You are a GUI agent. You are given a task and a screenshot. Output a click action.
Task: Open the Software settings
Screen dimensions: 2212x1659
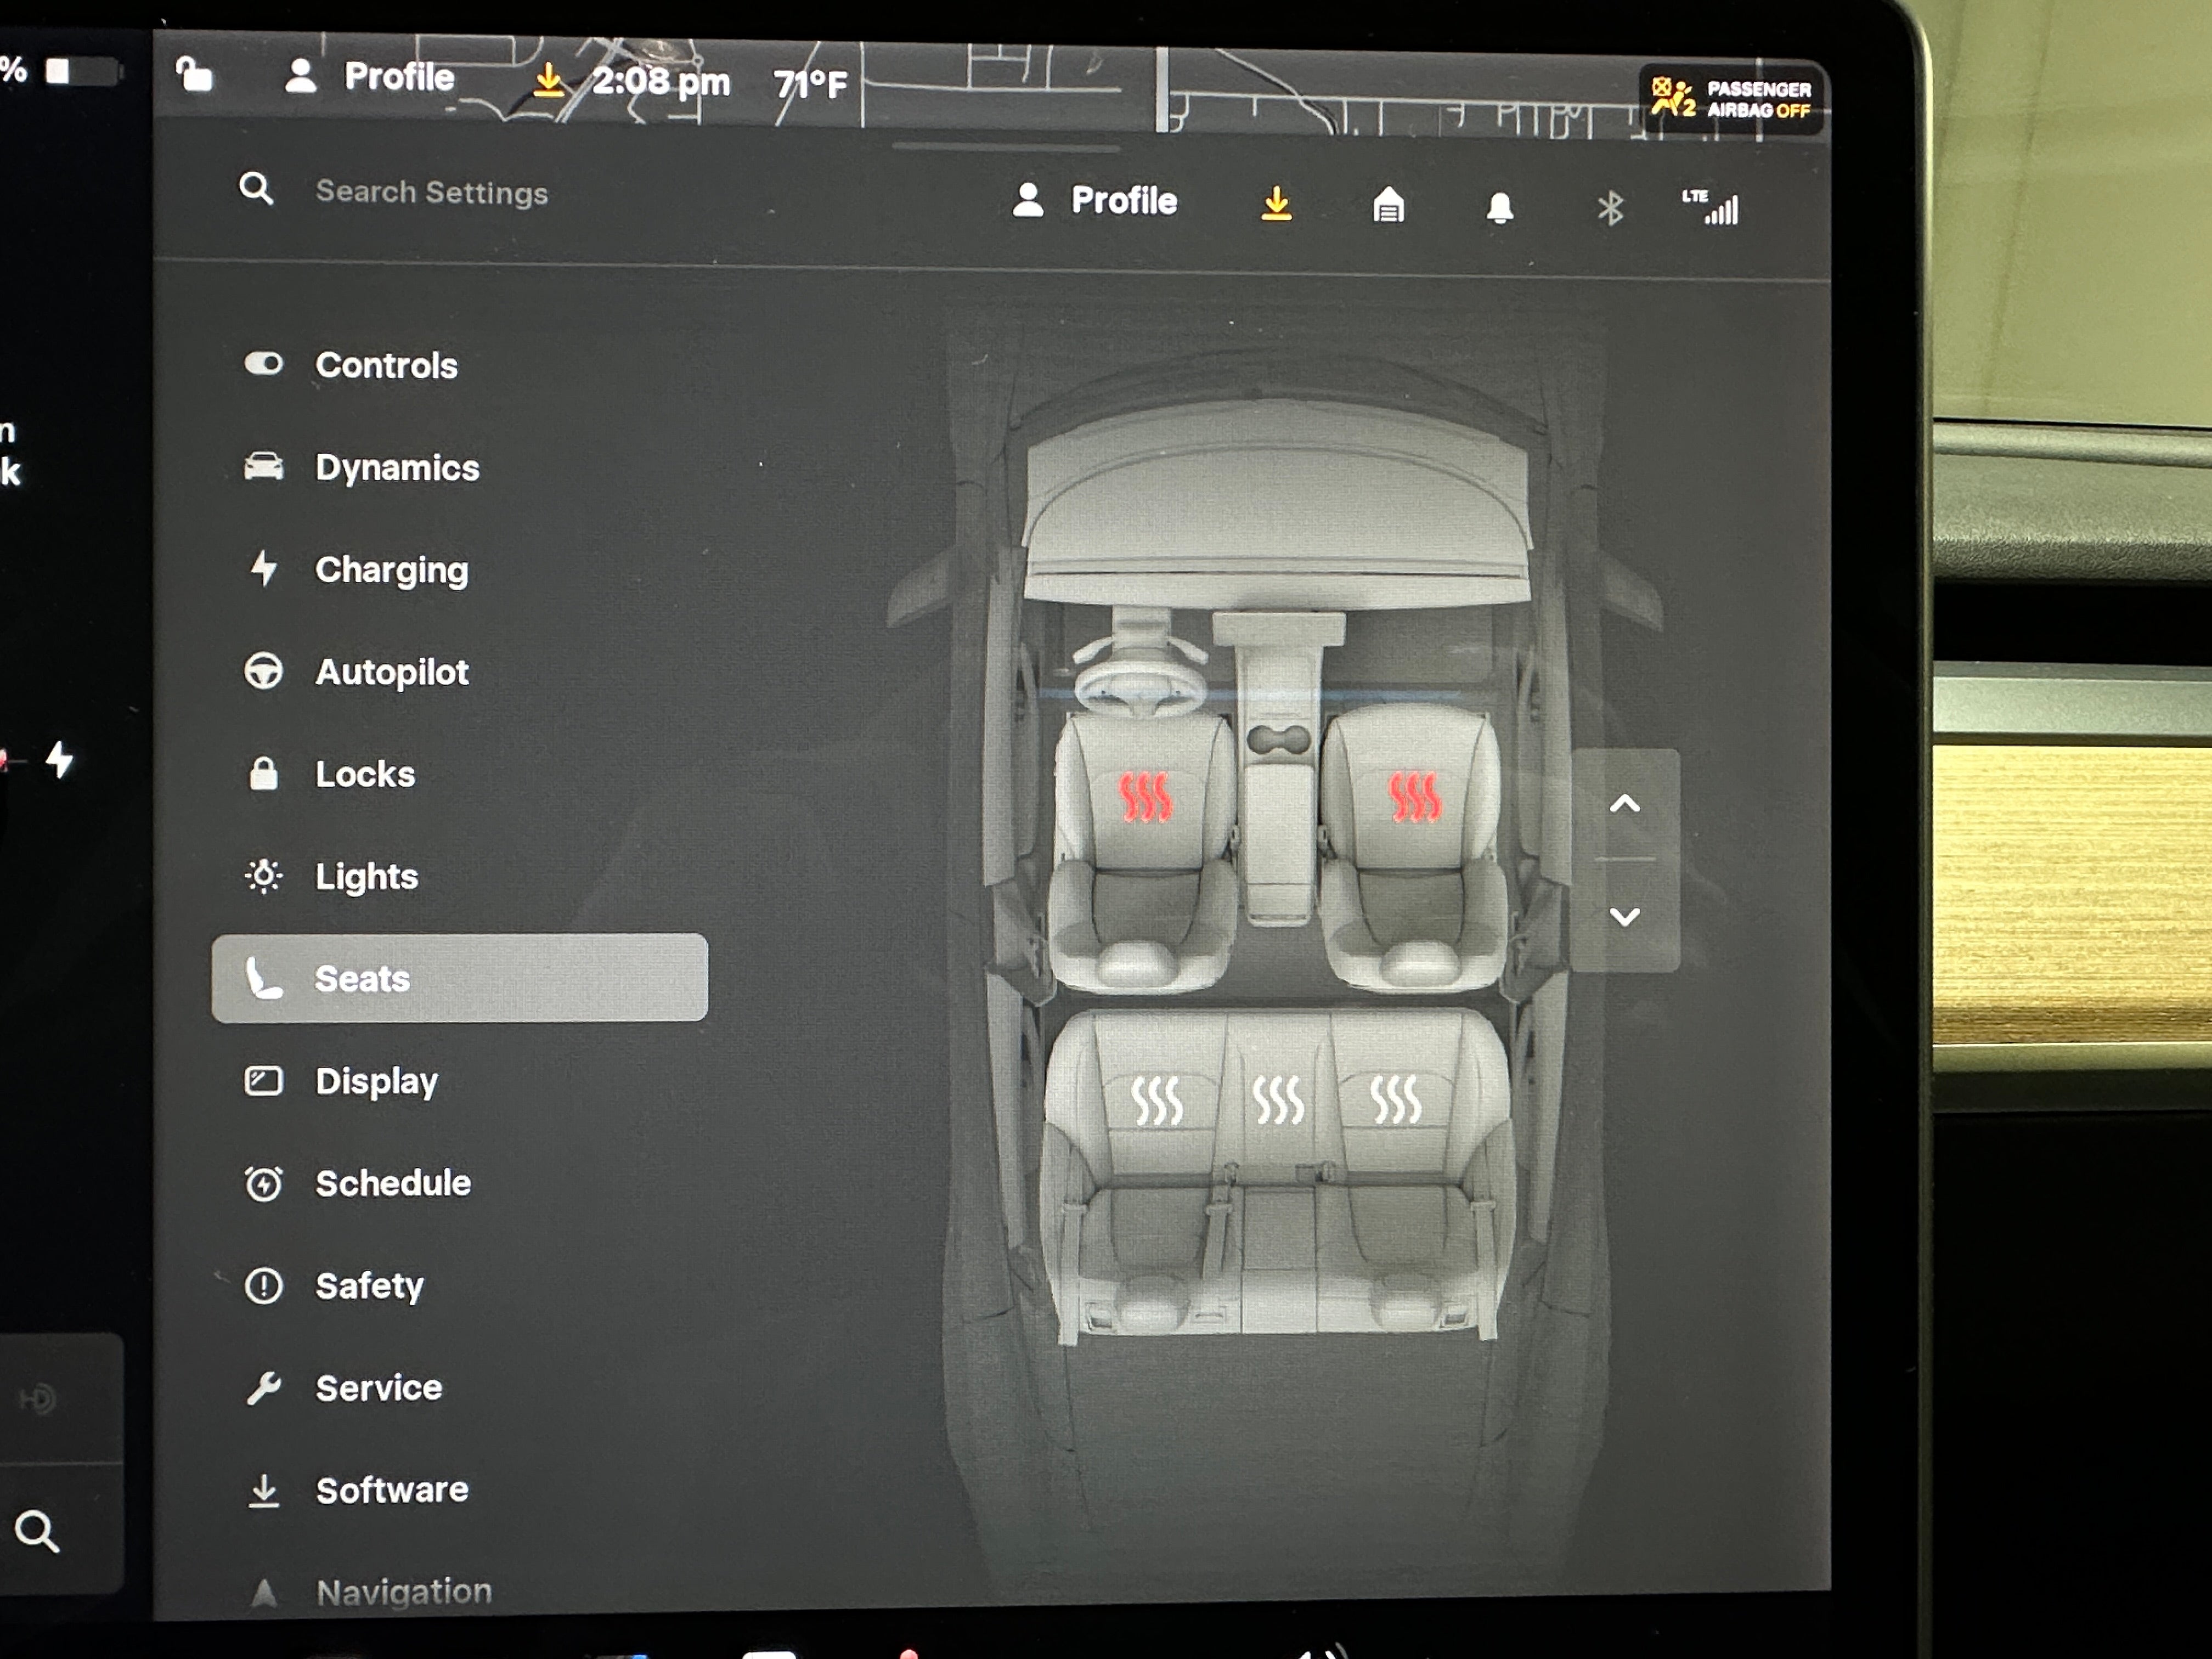pos(391,1490)
